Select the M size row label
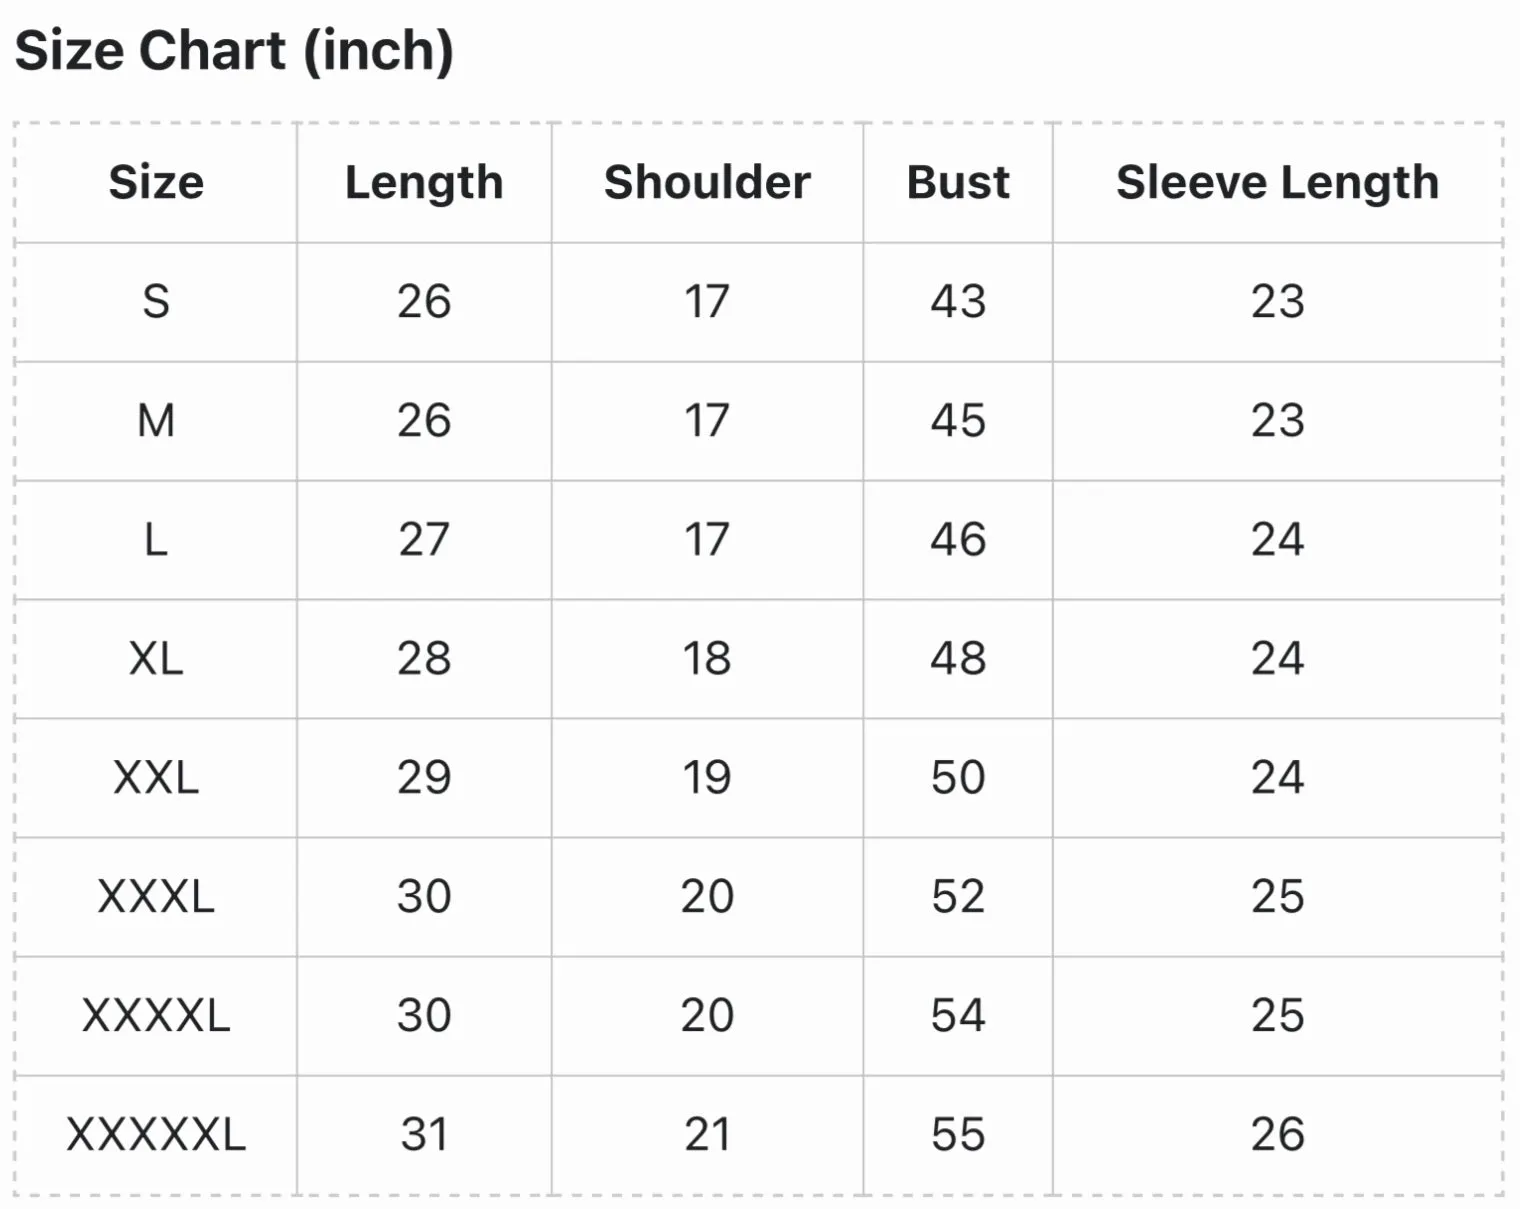 (156, 420)
